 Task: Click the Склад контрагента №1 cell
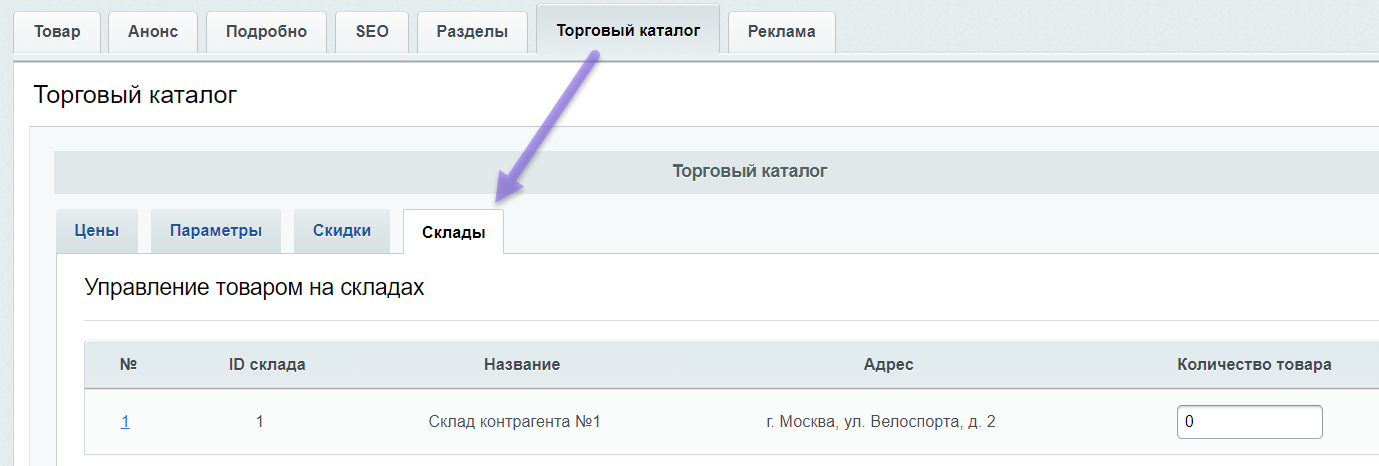pyautogui.click(x=514, y=422)
